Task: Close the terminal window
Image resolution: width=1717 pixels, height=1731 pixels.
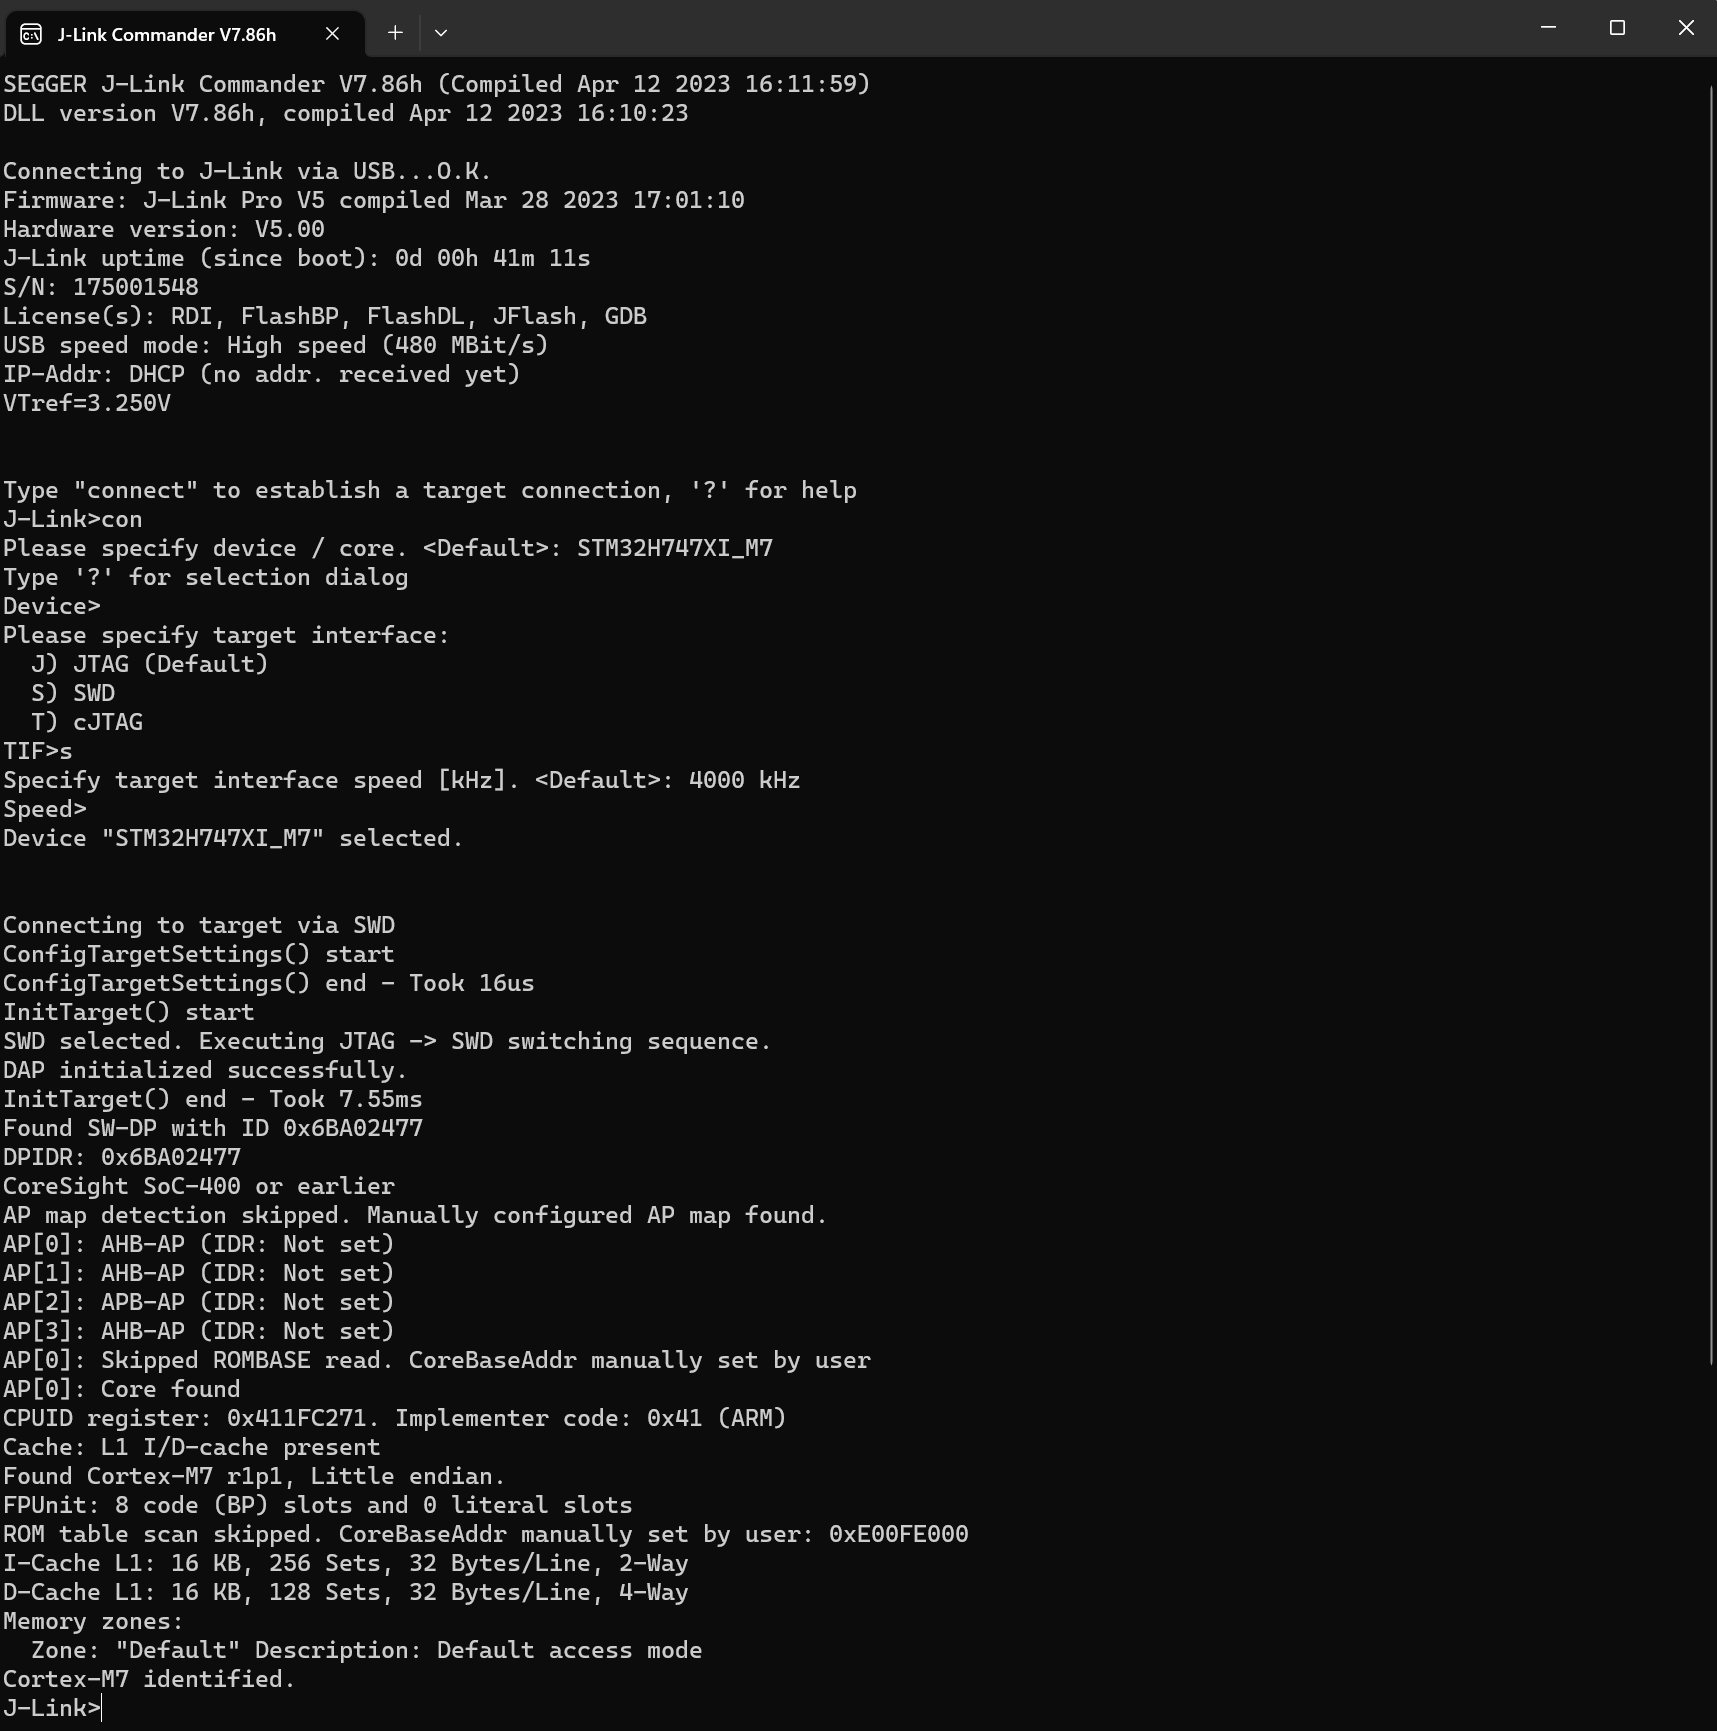Action: point(1686,28)
